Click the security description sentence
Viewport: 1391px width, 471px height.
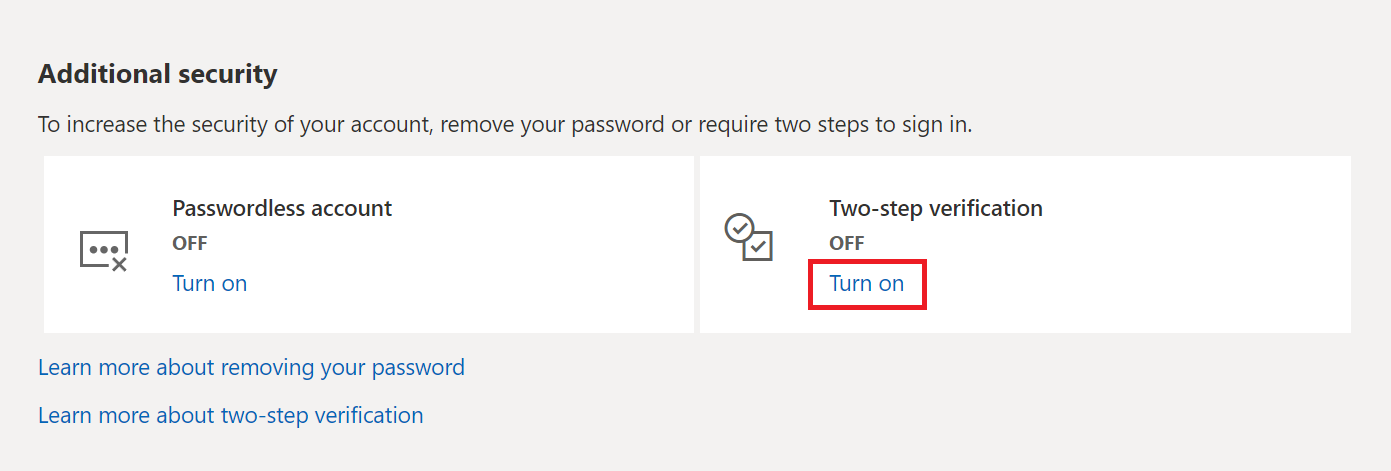[x=505, y=125]
